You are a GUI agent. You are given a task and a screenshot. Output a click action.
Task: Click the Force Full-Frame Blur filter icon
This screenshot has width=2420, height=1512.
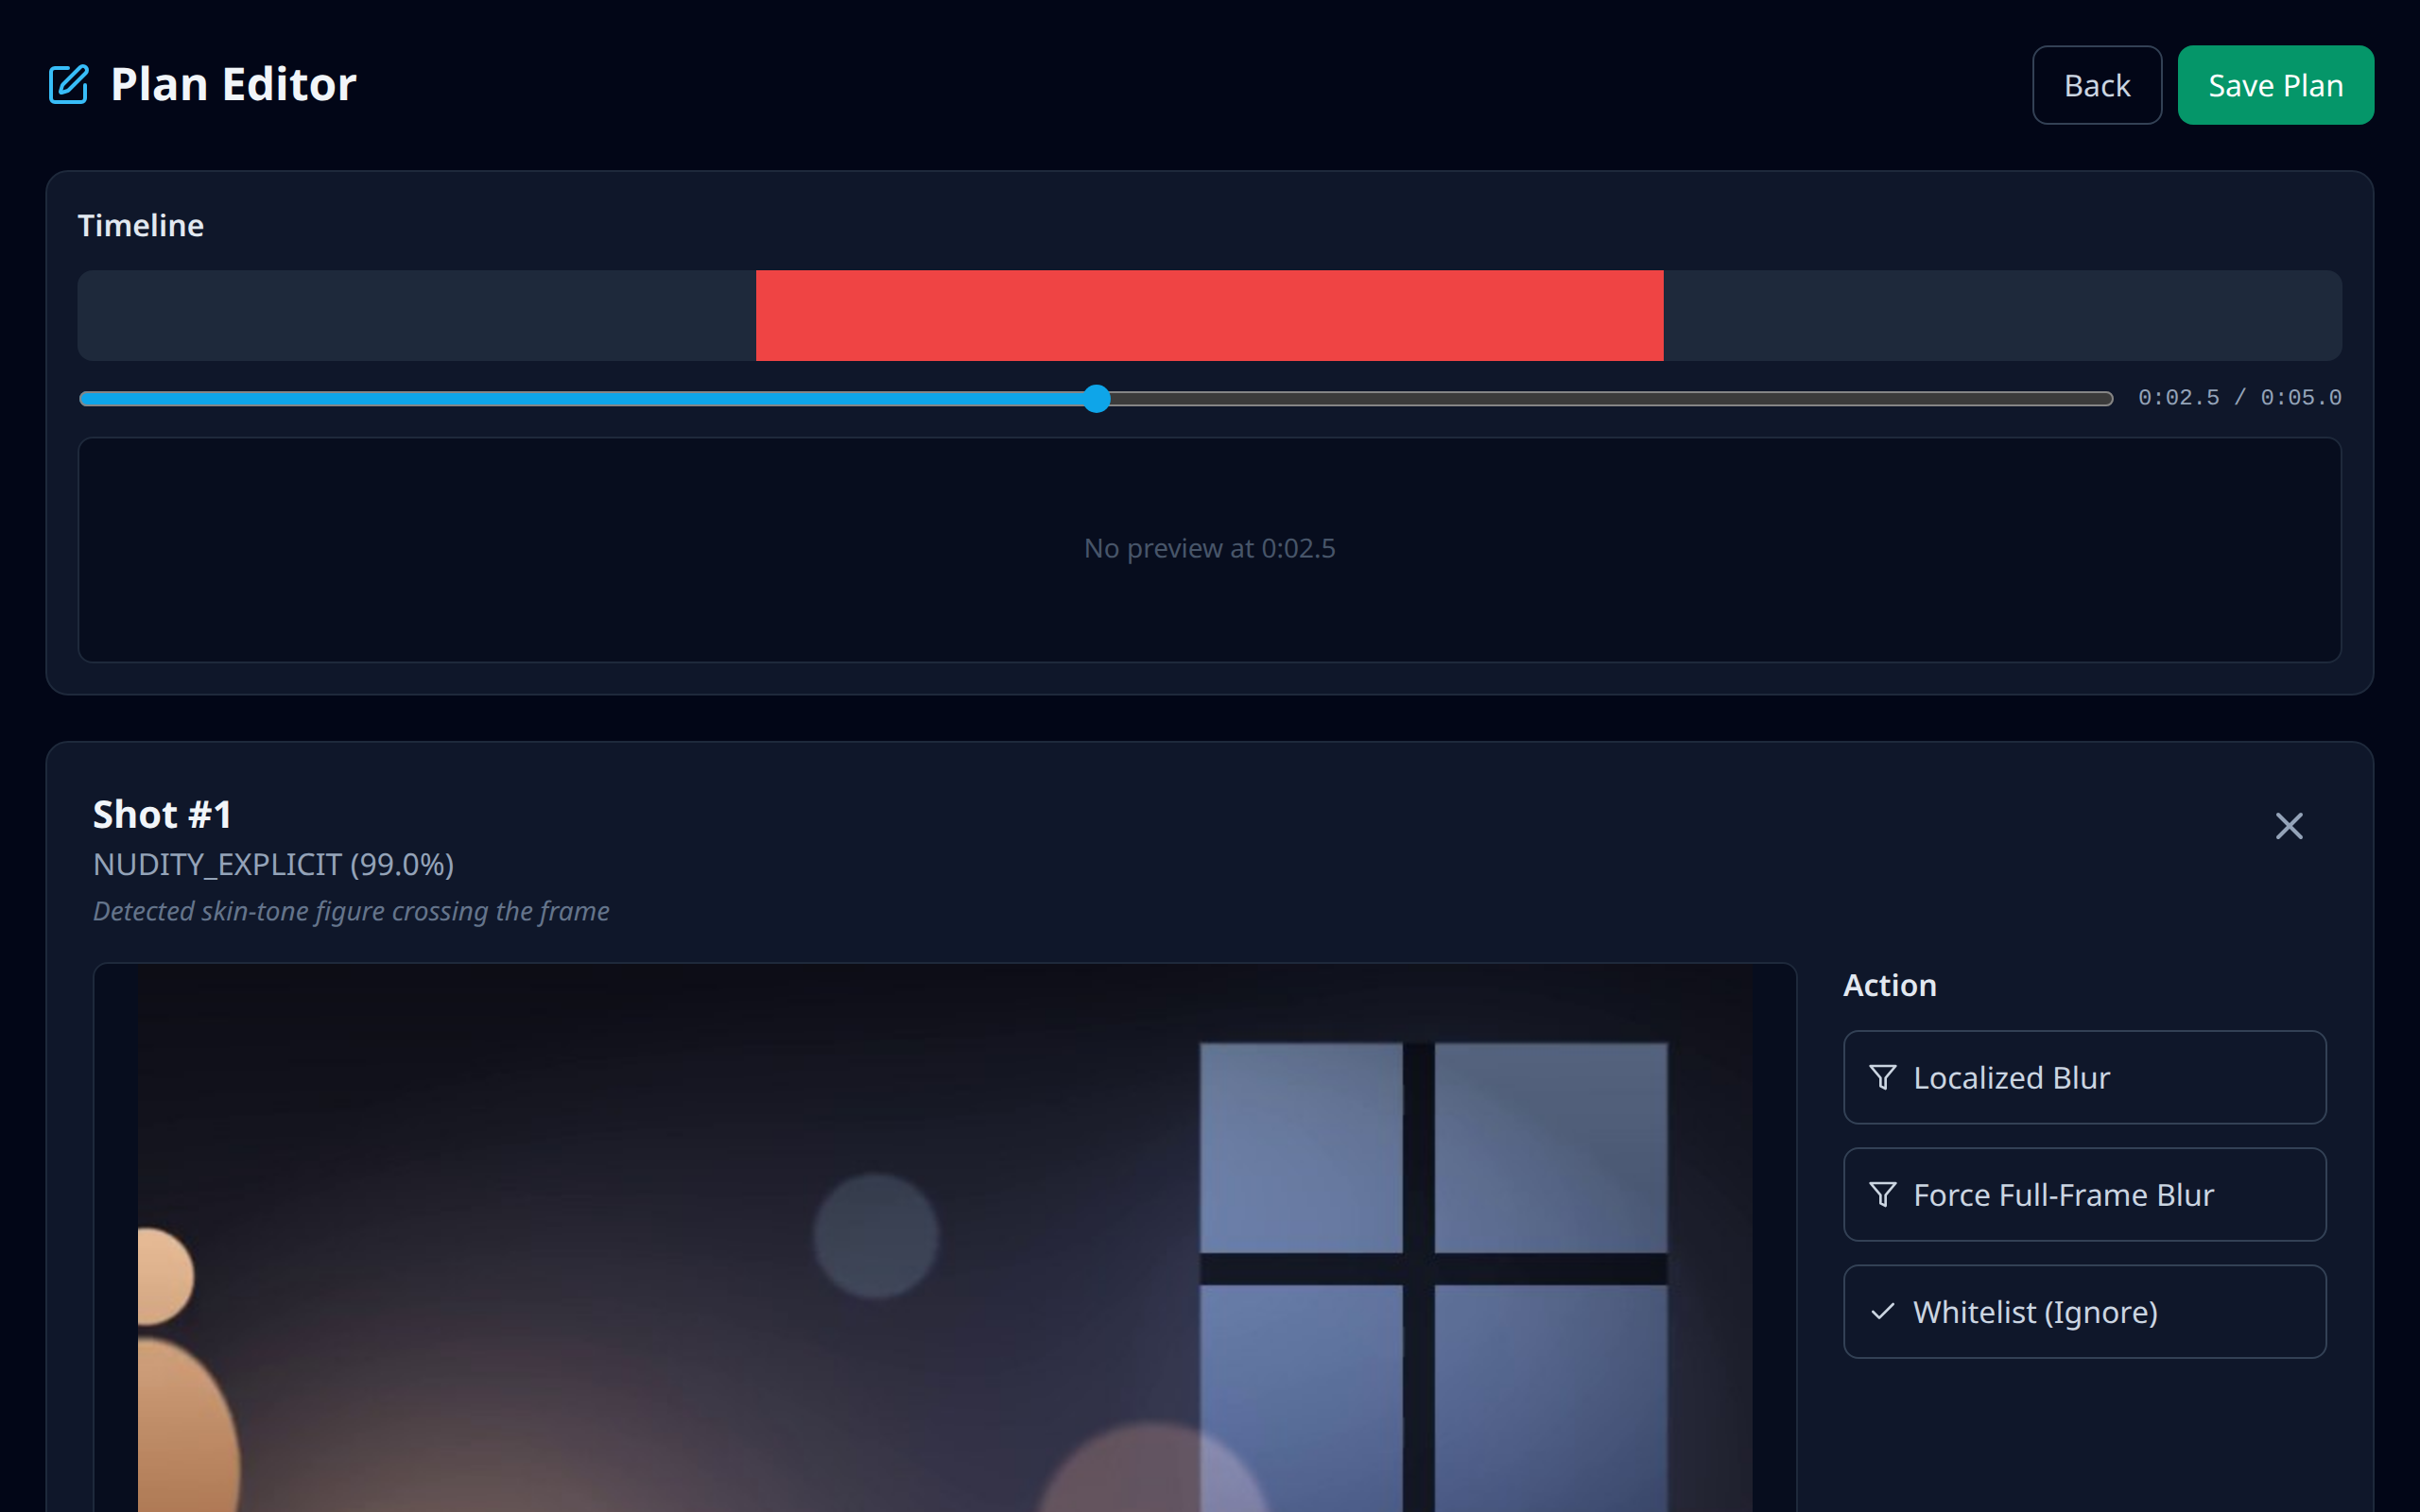[1882, 1194]
